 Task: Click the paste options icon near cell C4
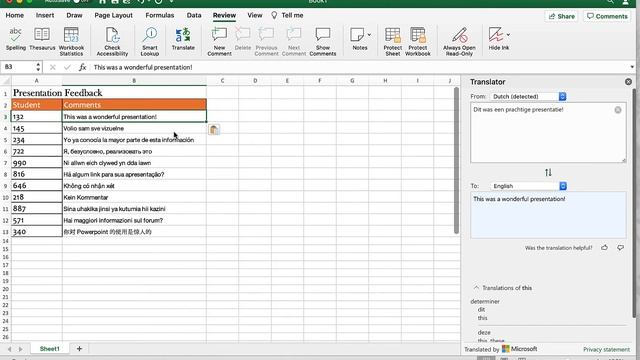point(214,129)
